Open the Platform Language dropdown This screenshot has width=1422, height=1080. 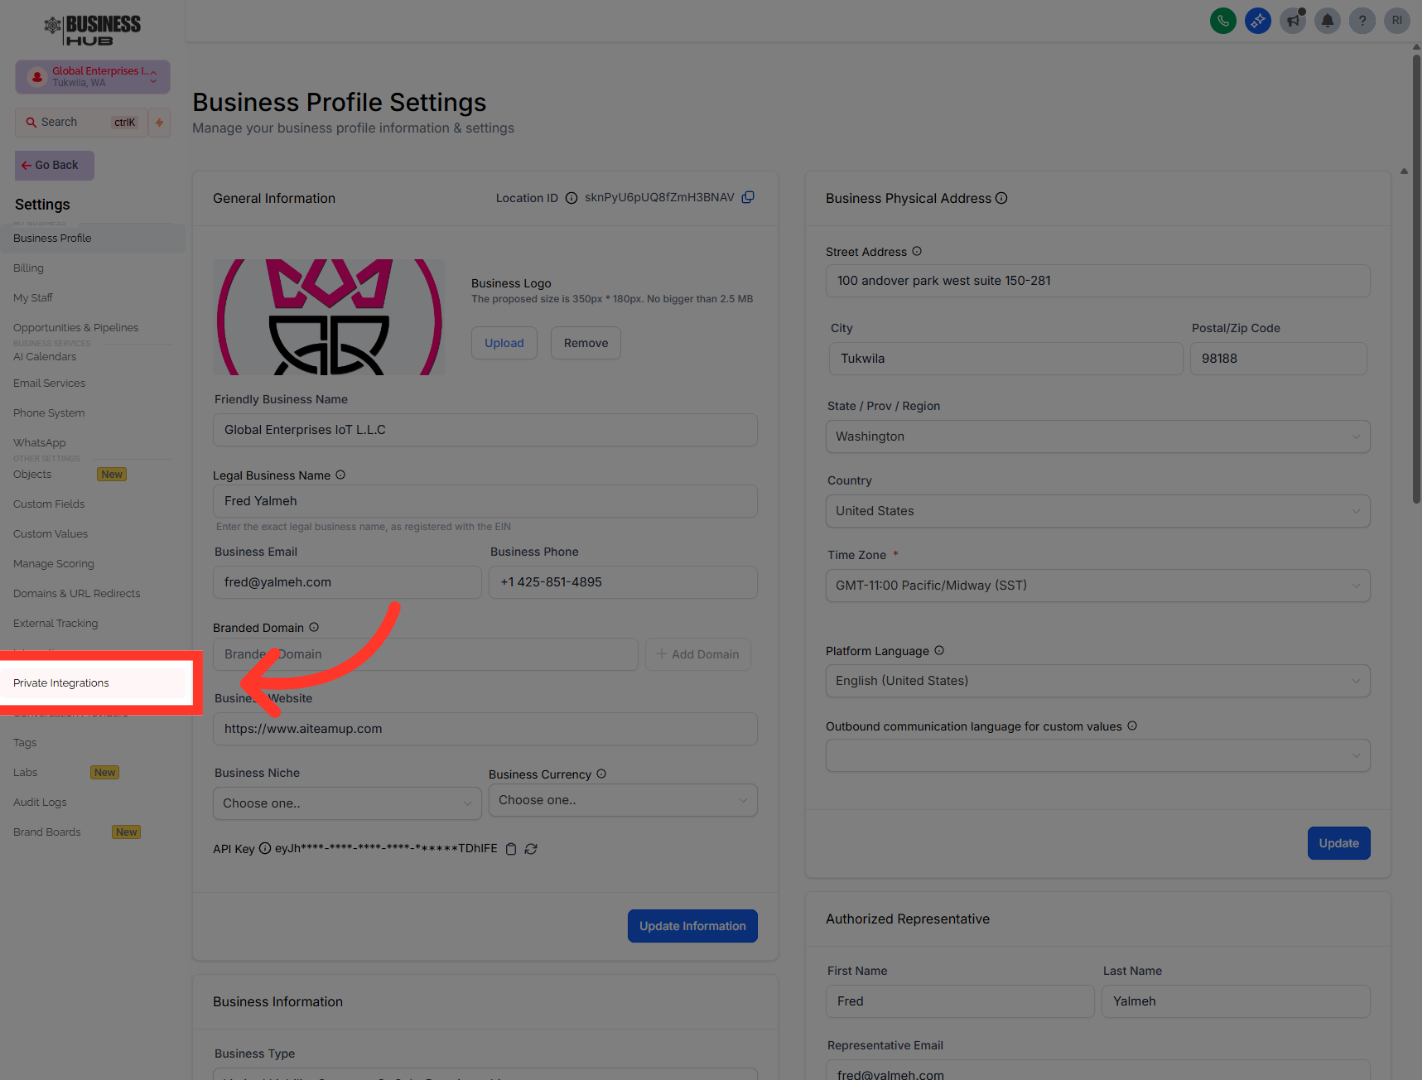[1098, 681]
